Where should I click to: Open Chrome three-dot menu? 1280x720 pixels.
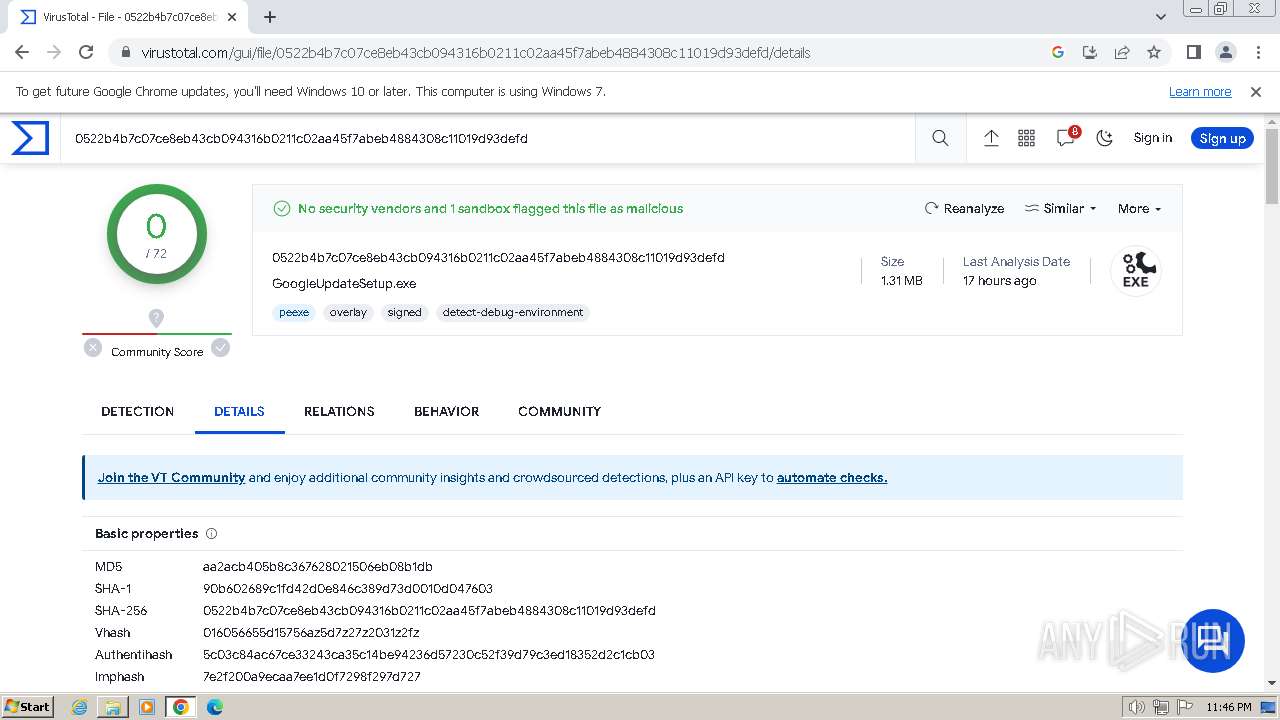coord(1257,53)
